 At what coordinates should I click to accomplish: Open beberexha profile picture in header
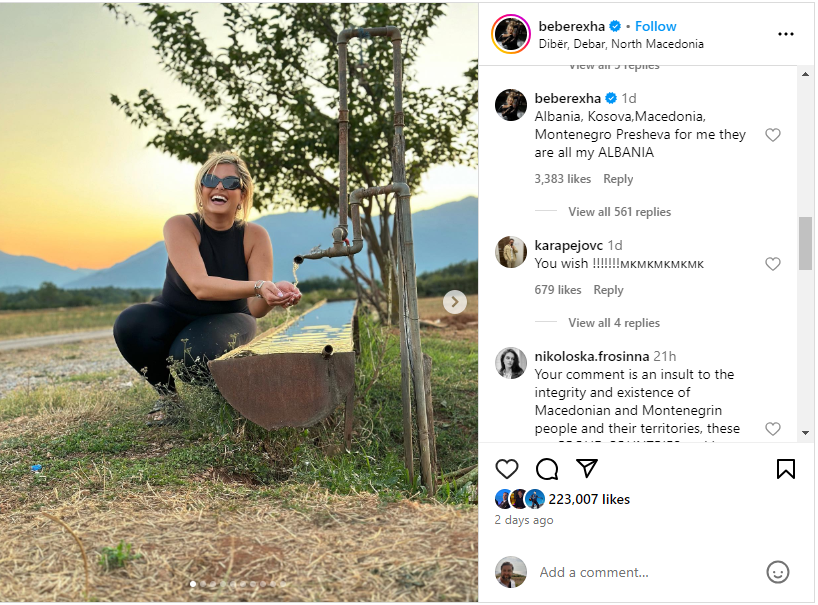pos(511,34)
